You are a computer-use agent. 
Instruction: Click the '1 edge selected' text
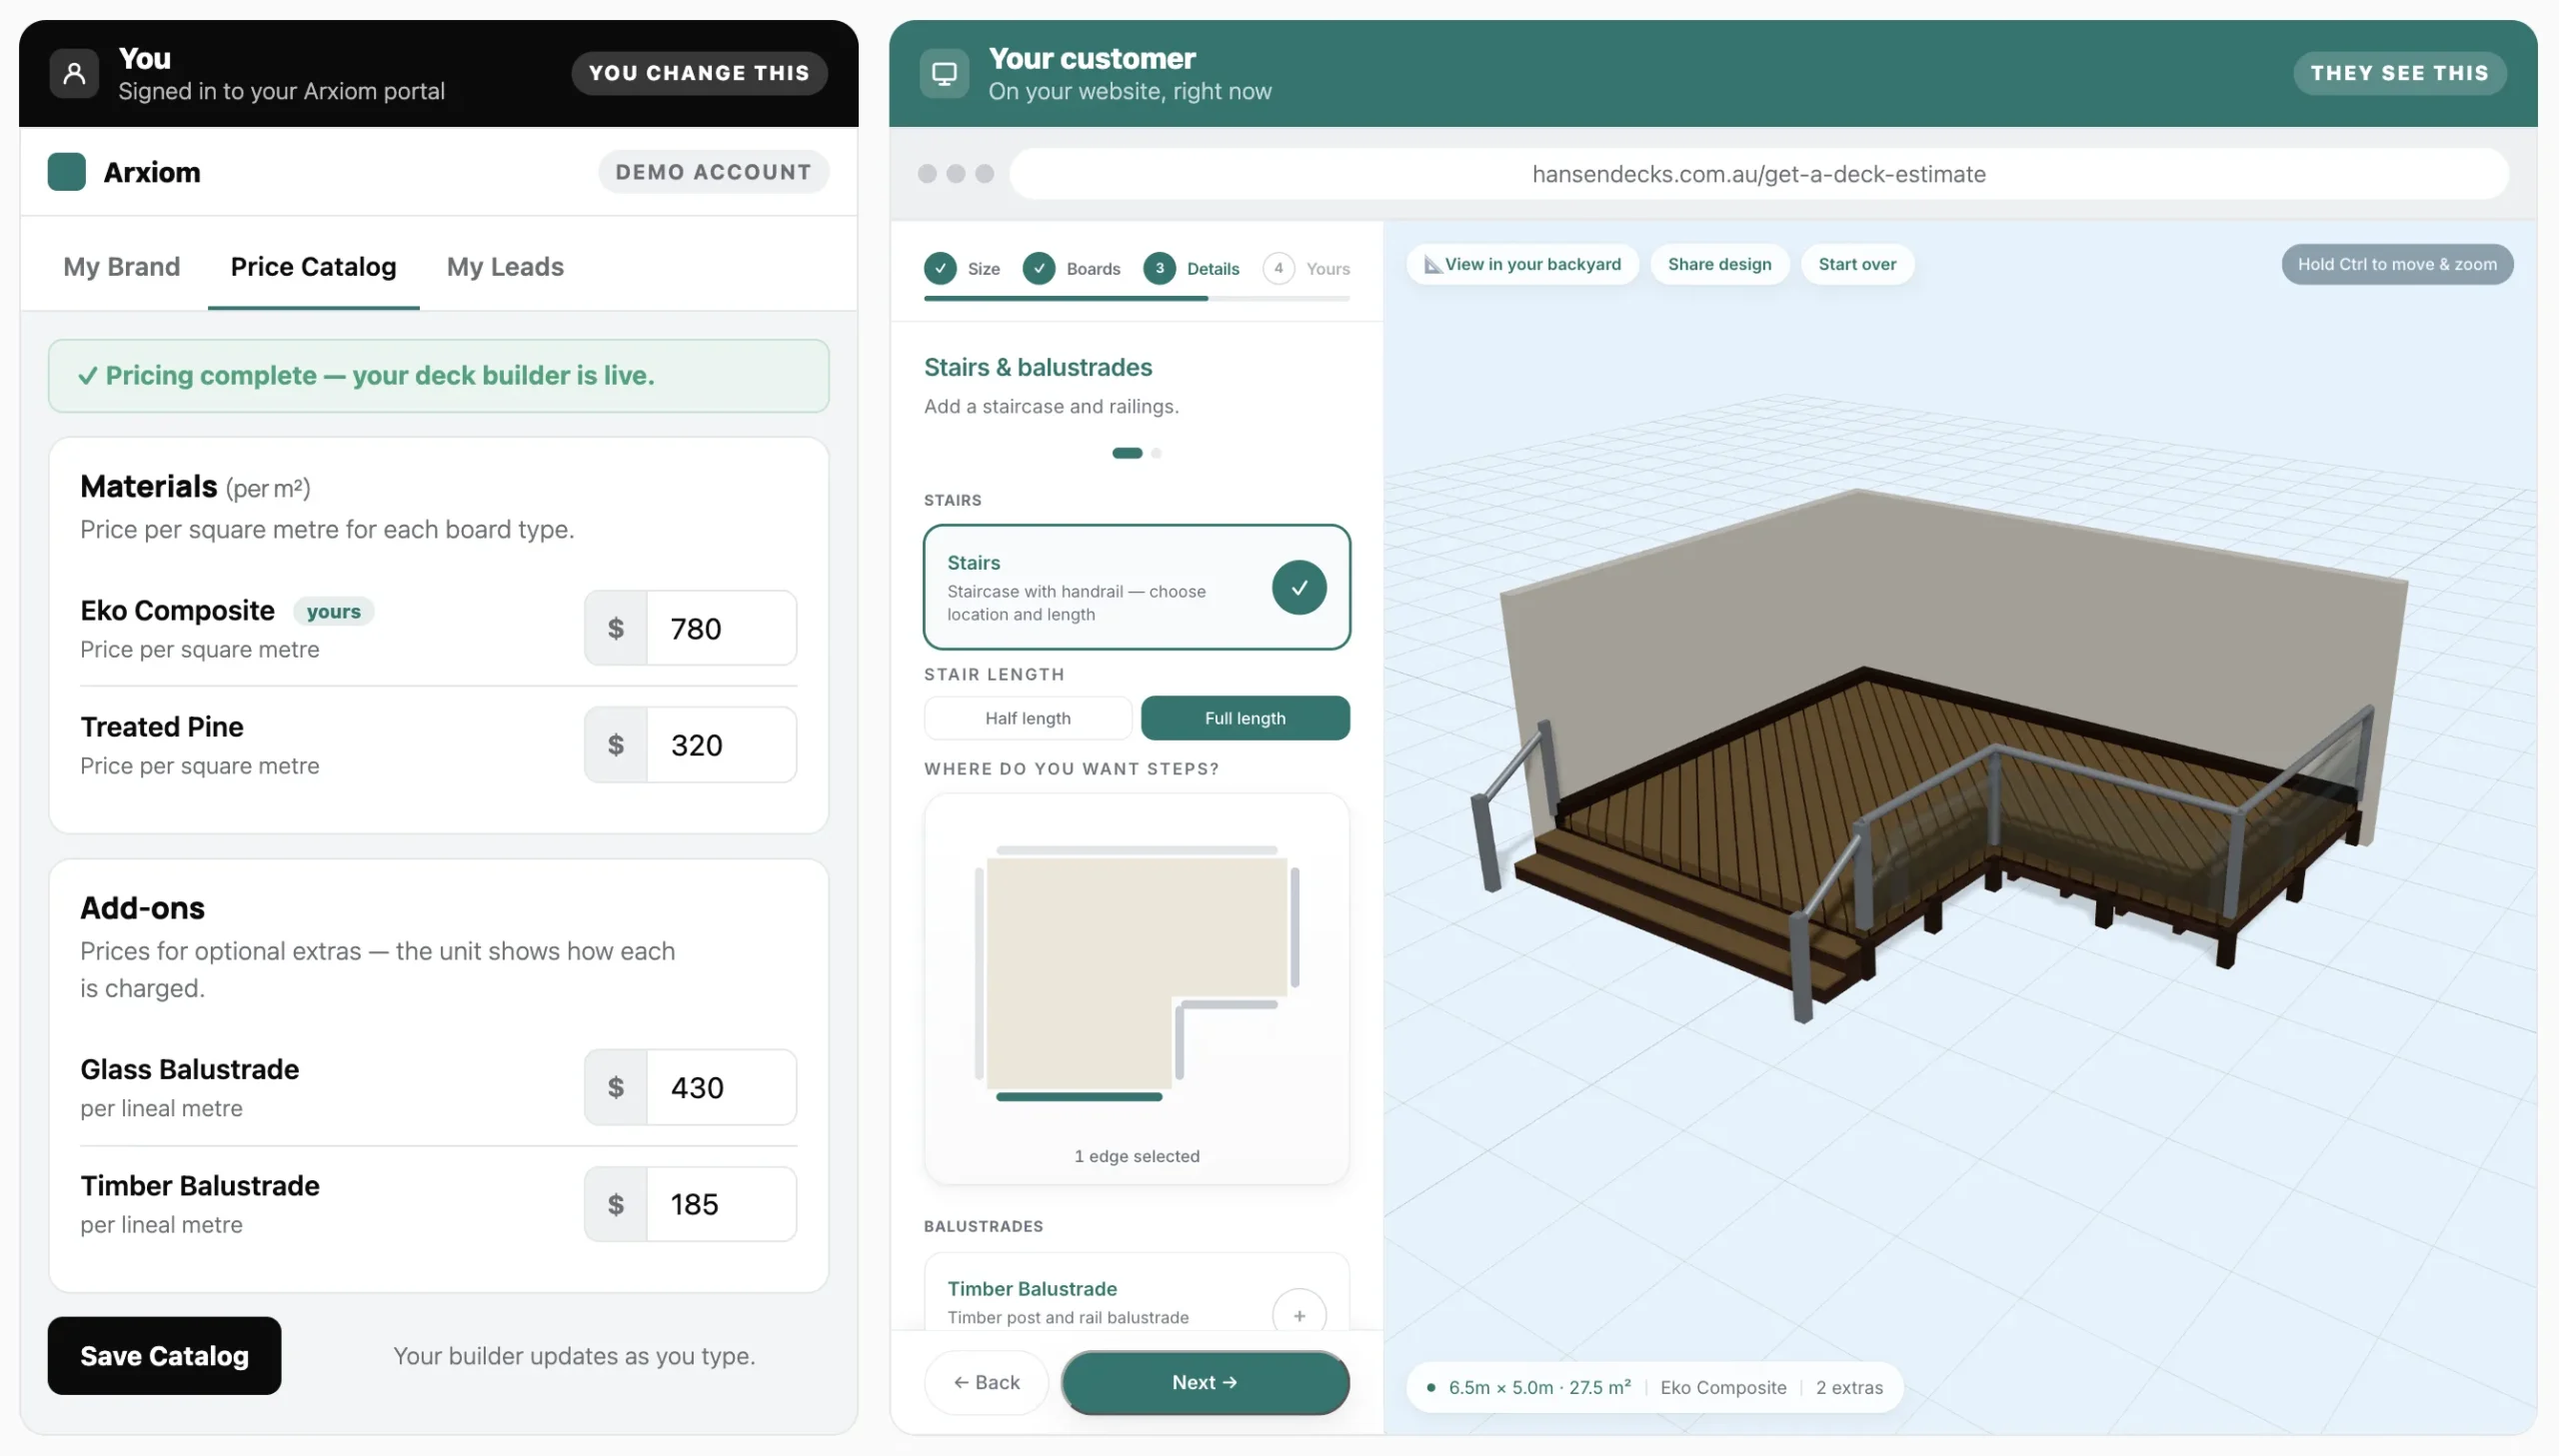pos(1137,1156)
